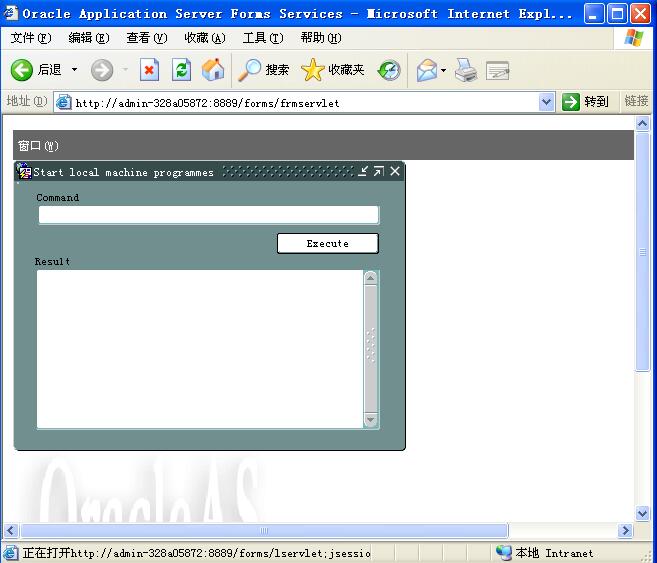Image resolution: width=657 pixels, height=563 pixels.
Task: Click browser vertical scroll up arrow
Action: [x=642, y=124]
